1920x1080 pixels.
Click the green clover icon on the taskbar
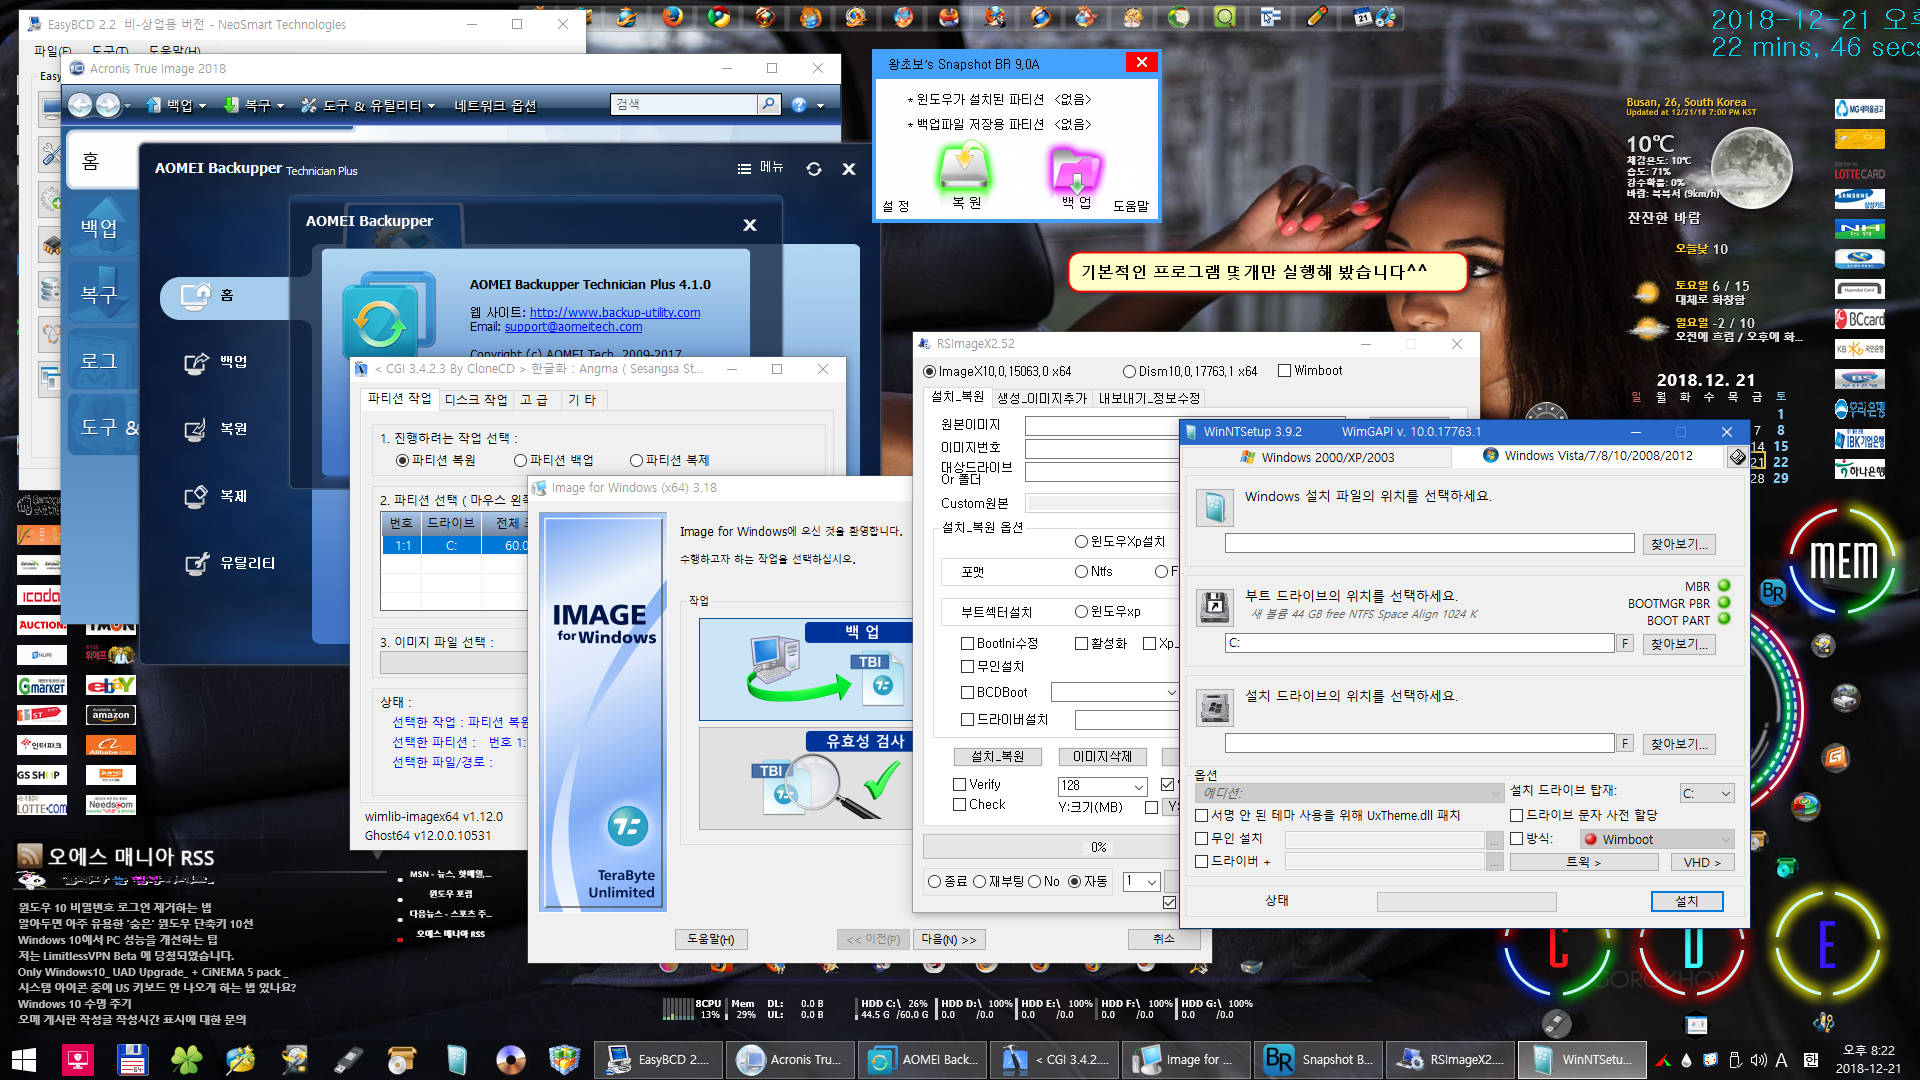point(187,1059)
